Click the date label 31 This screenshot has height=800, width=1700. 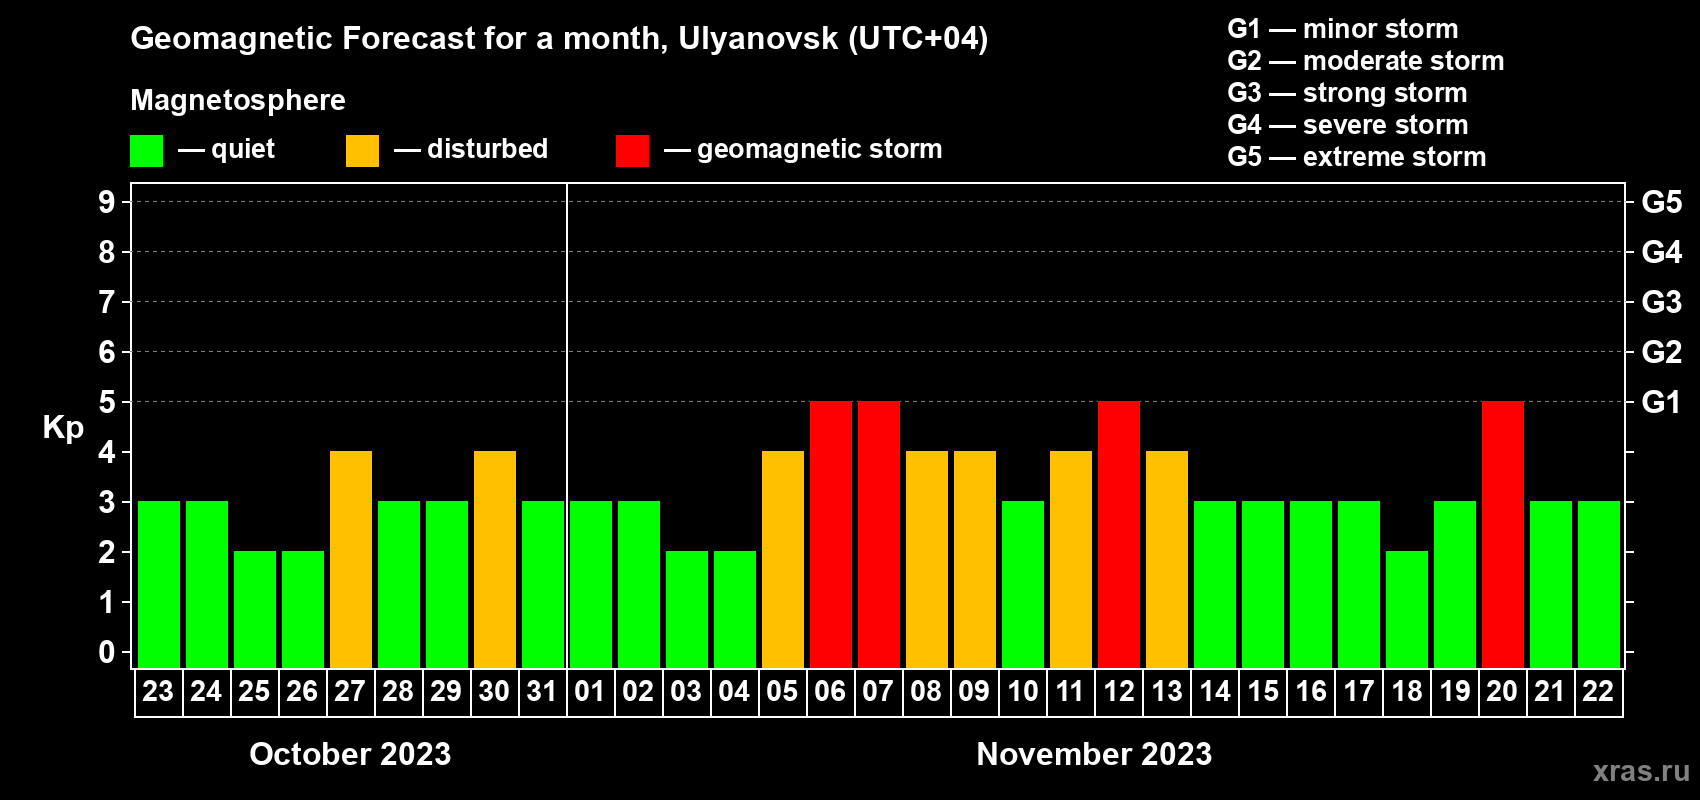pyautogui.click(x=542, y=691)
